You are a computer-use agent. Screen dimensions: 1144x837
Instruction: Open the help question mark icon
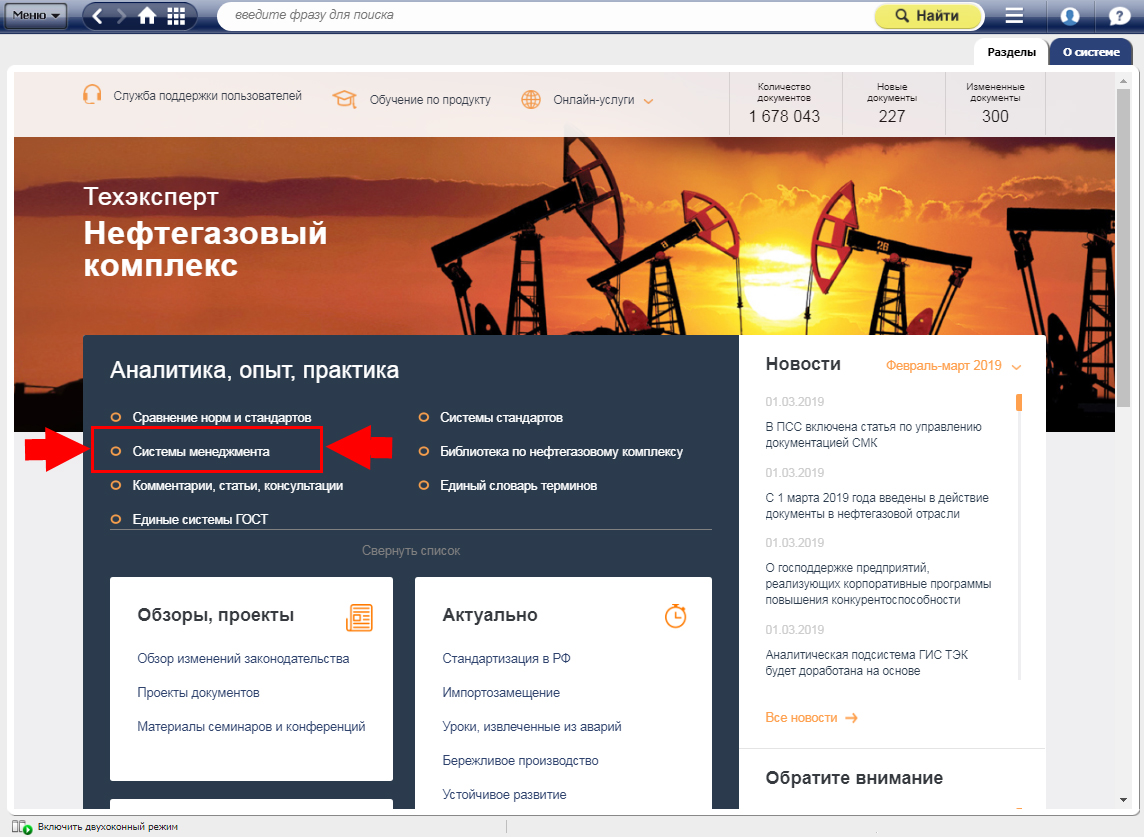click(1119, 16)
